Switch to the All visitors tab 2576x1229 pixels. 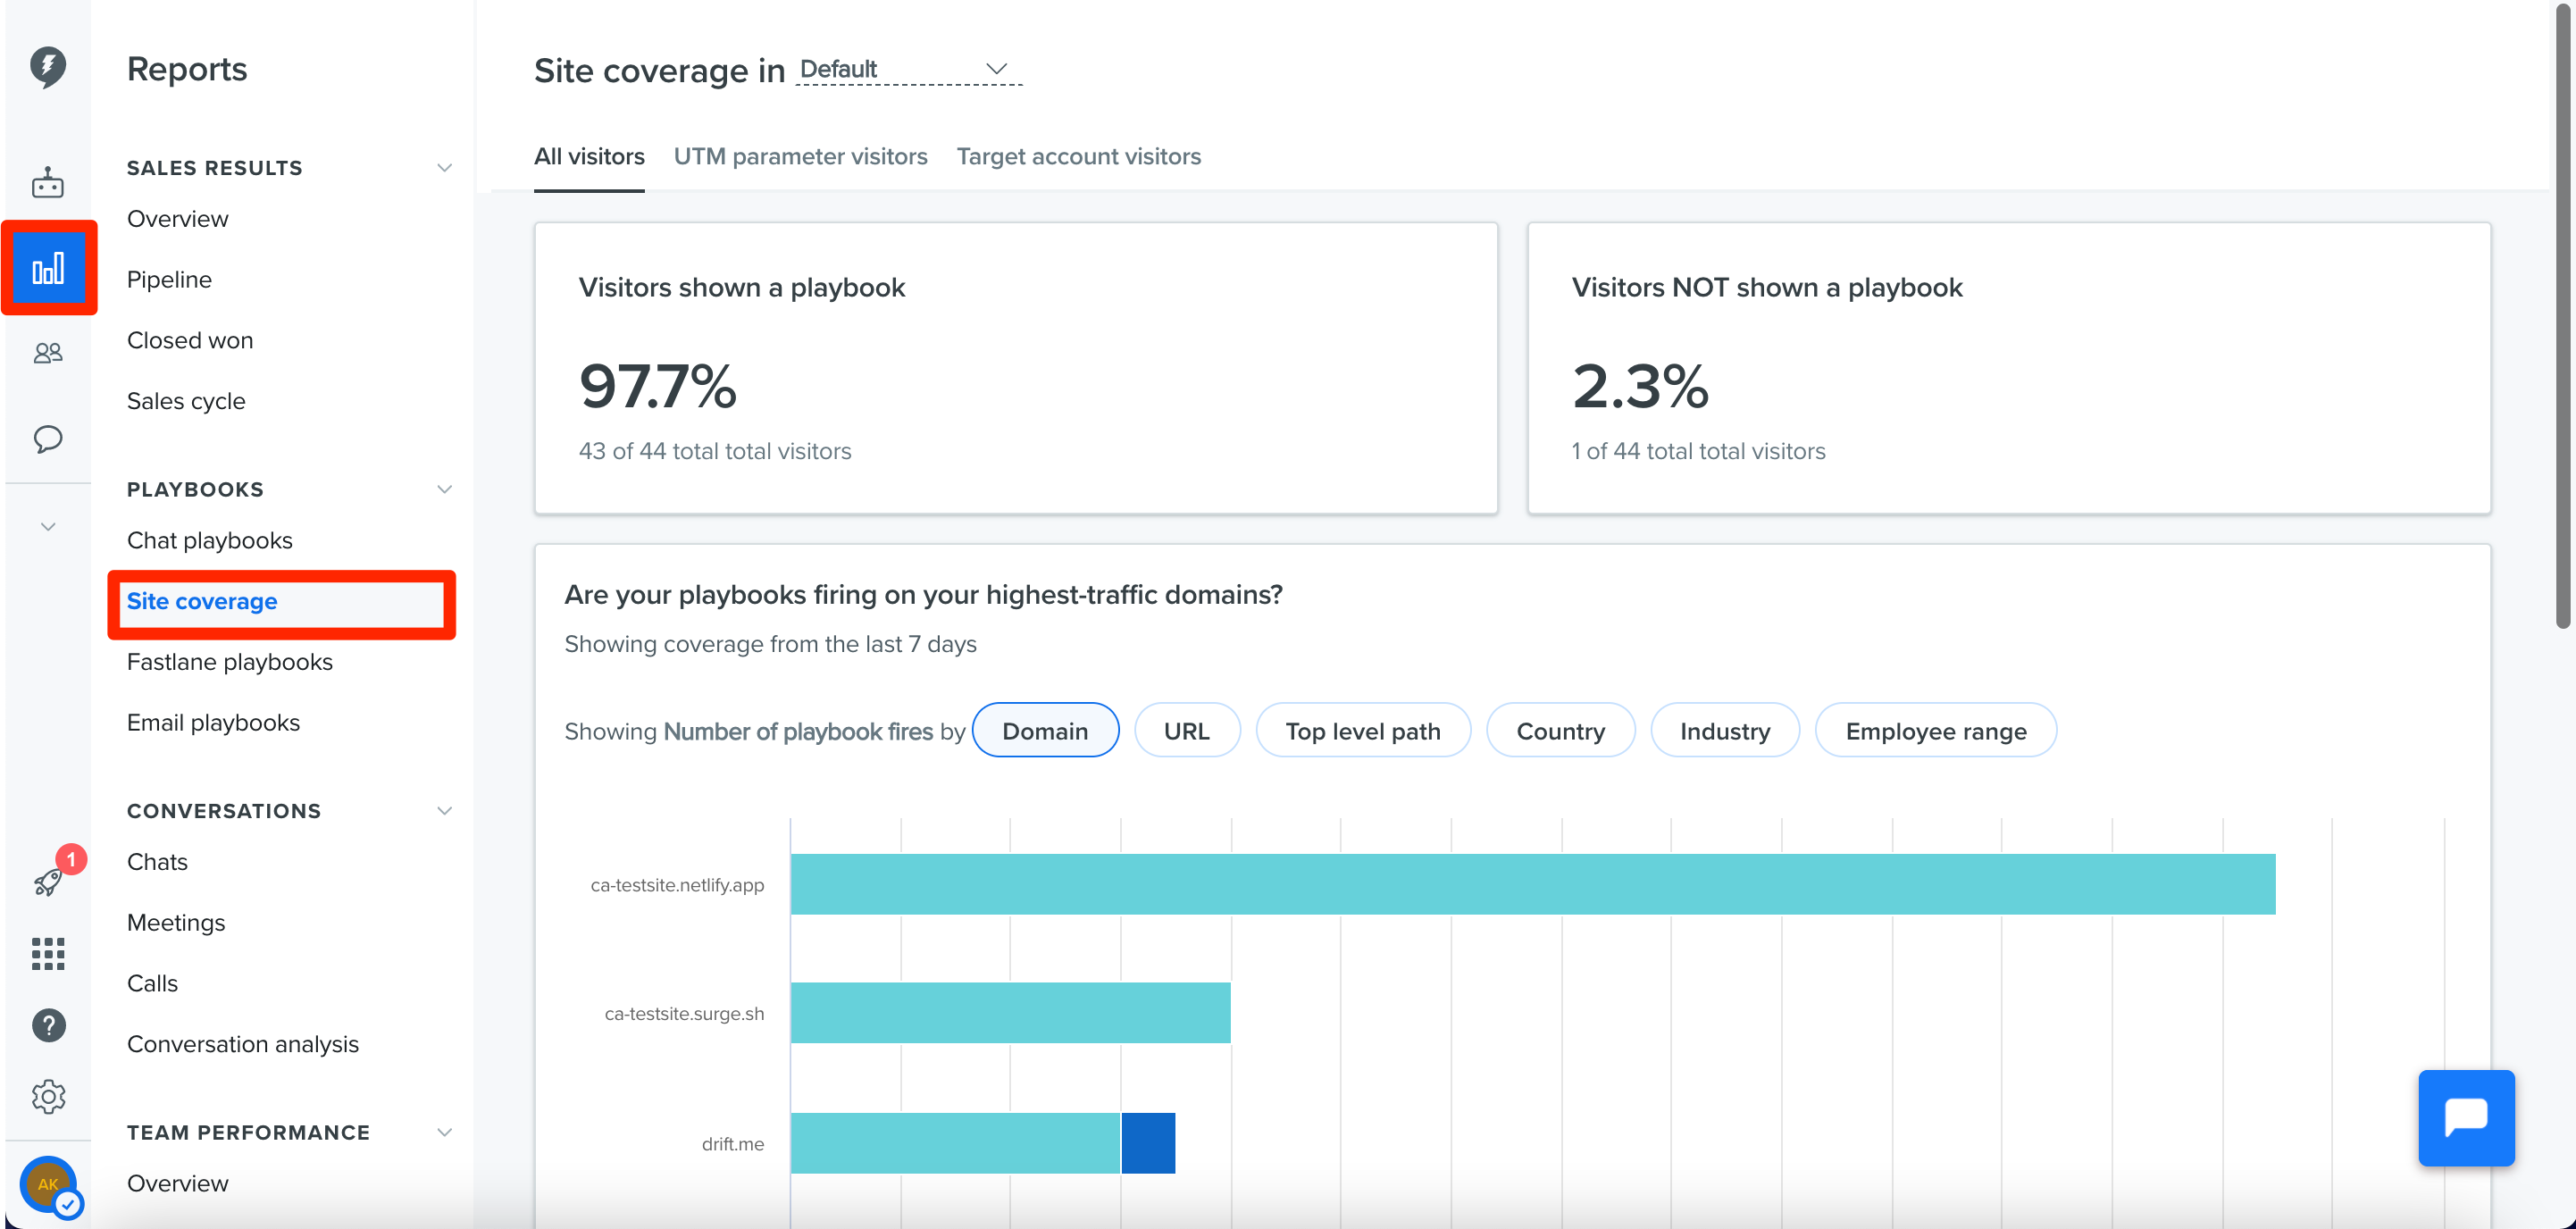pos(589,157)
